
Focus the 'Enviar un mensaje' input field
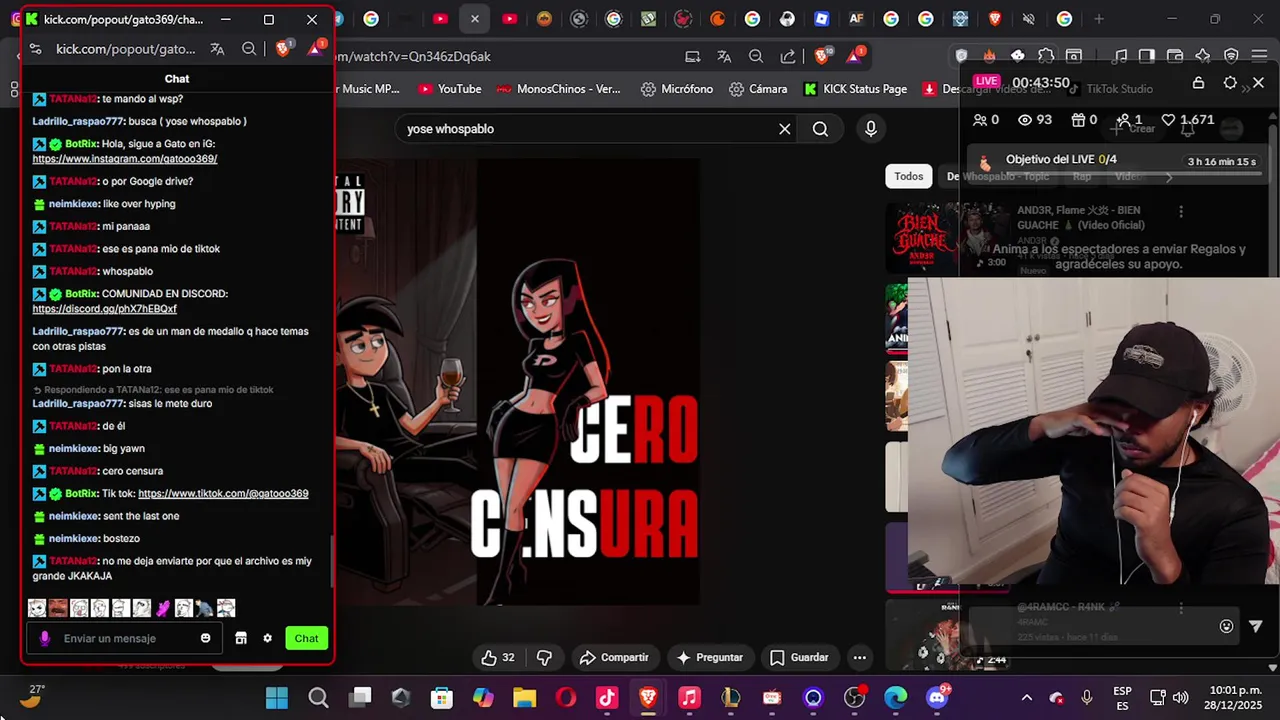tap(125, 638)
